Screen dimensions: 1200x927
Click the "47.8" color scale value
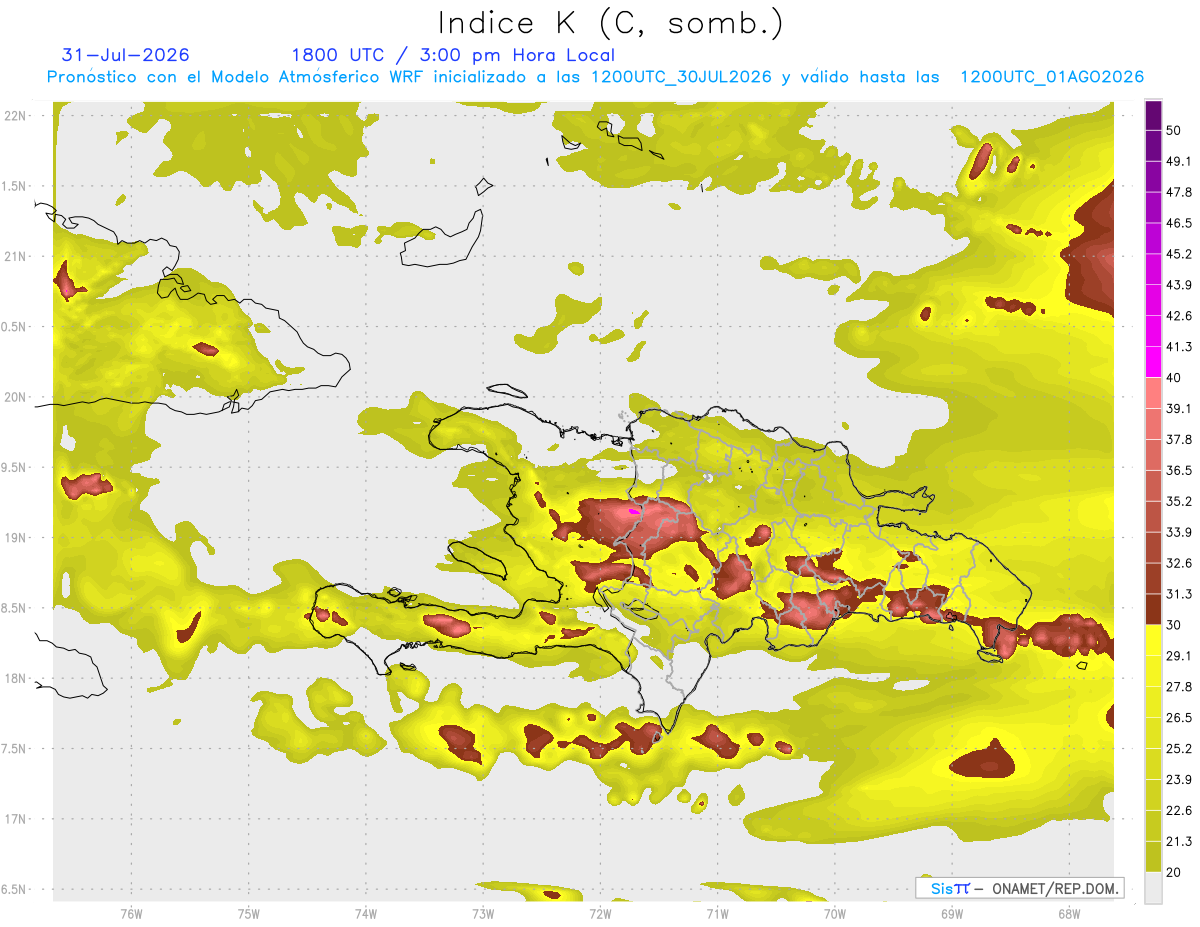pyautogui.click(x=1178, y=192)
